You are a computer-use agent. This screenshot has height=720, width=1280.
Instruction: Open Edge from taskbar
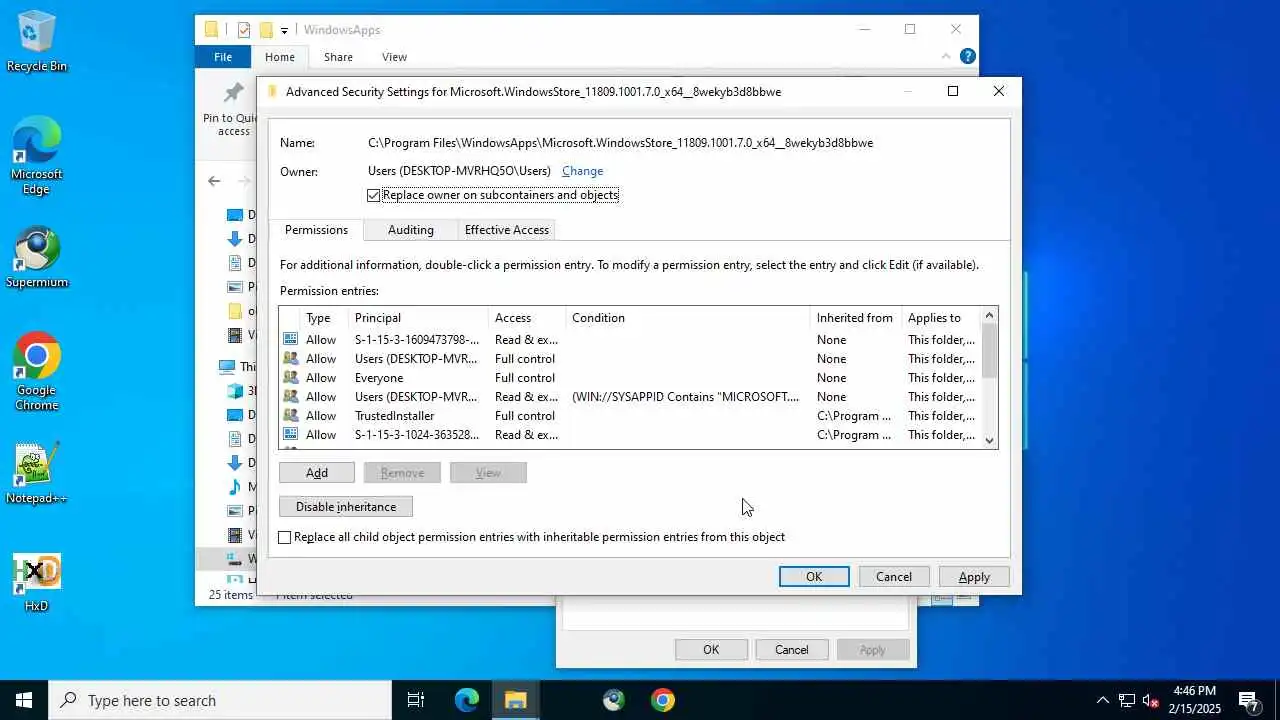click(x=467, y=700)
